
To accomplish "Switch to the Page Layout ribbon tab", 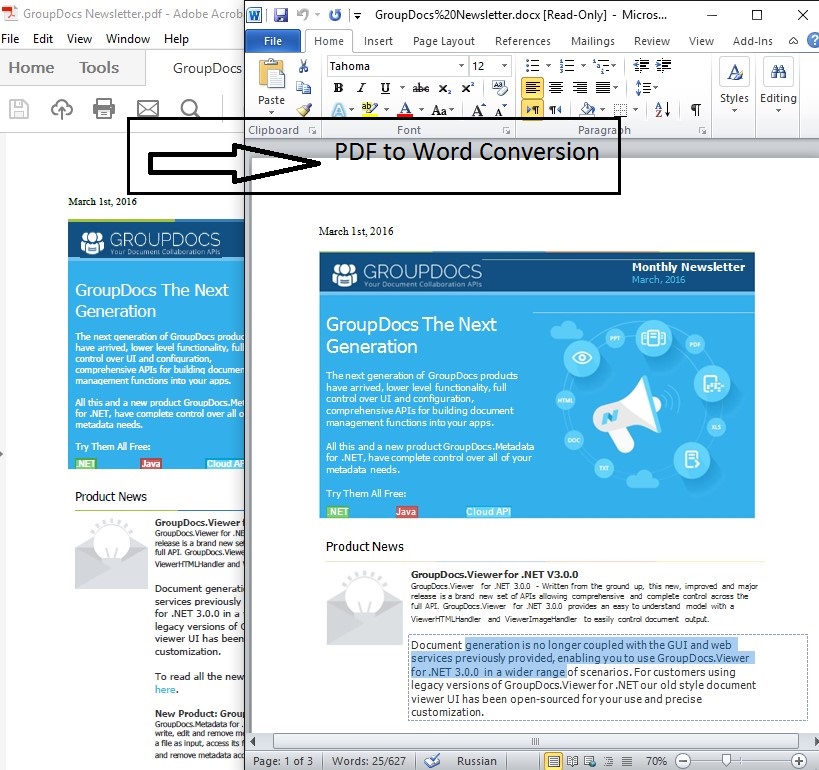I will coord(443,41).
